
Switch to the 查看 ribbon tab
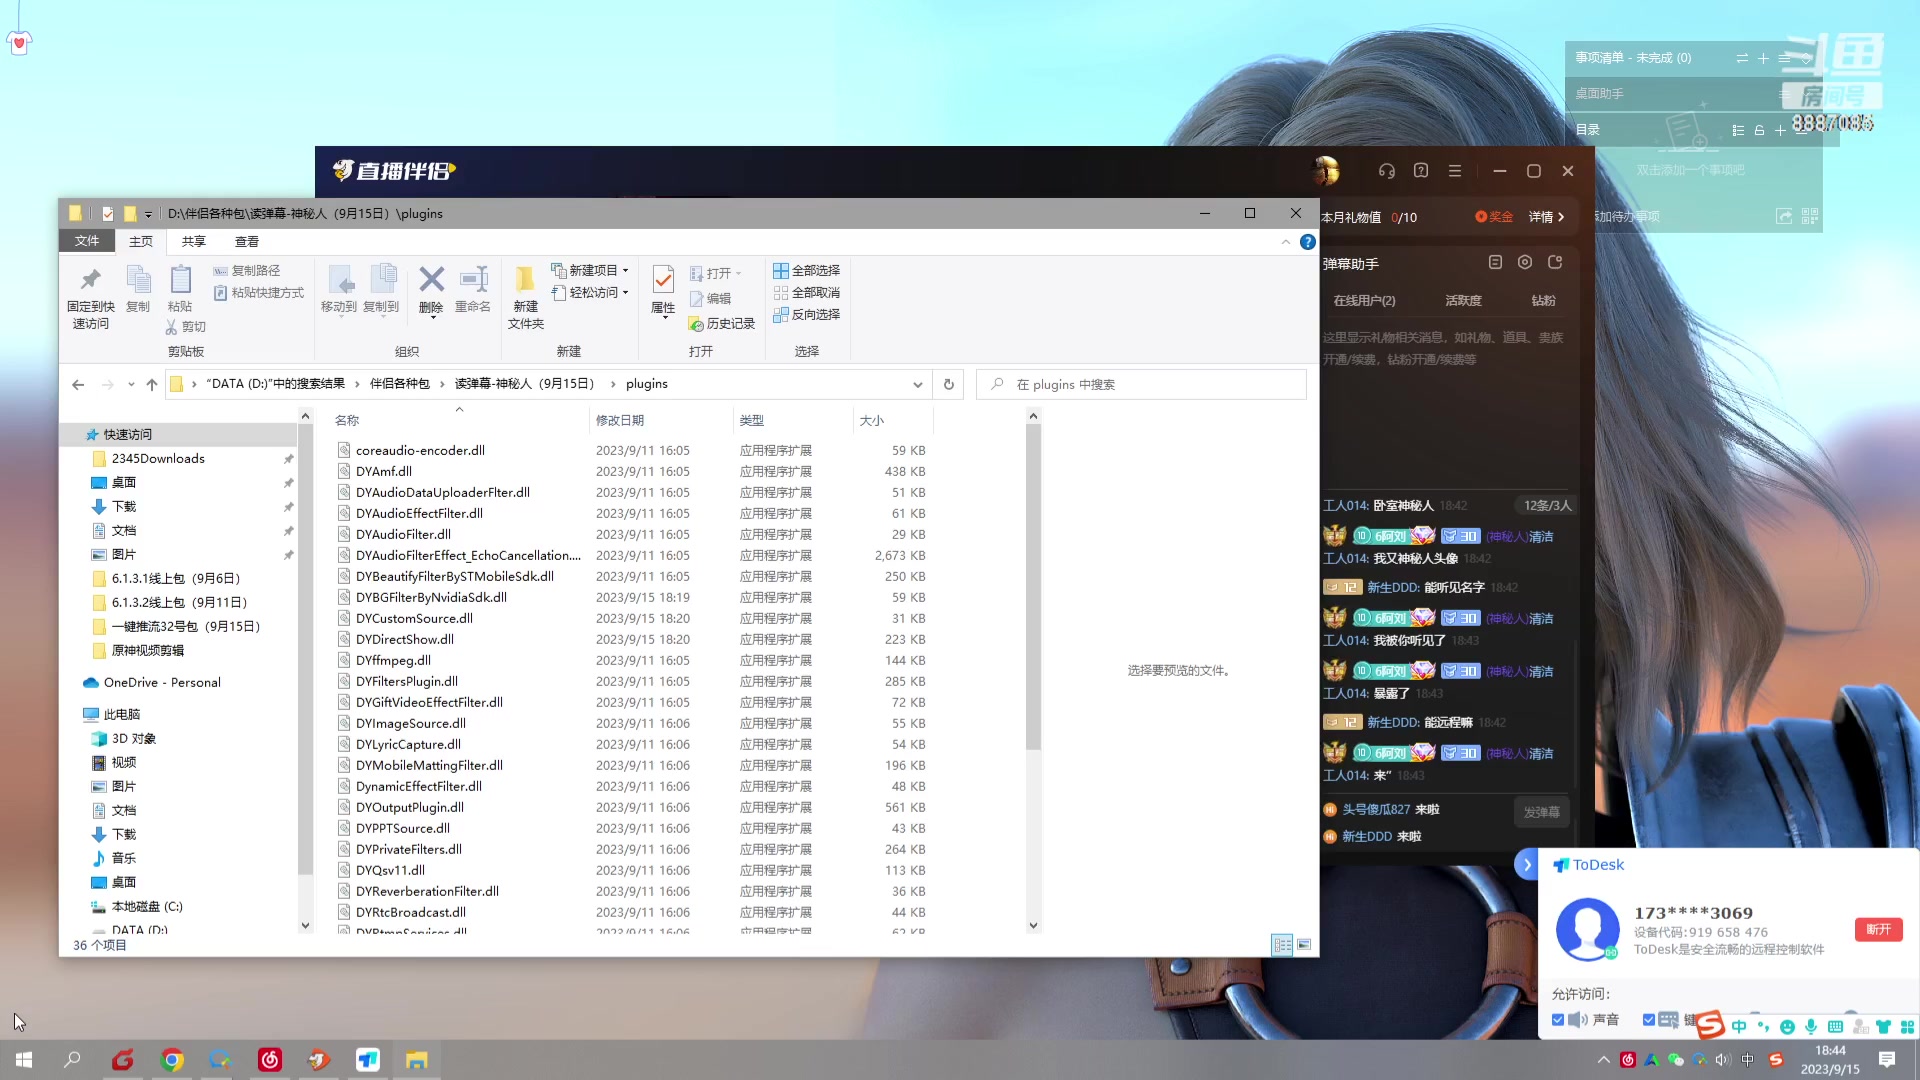coord(247,241)
